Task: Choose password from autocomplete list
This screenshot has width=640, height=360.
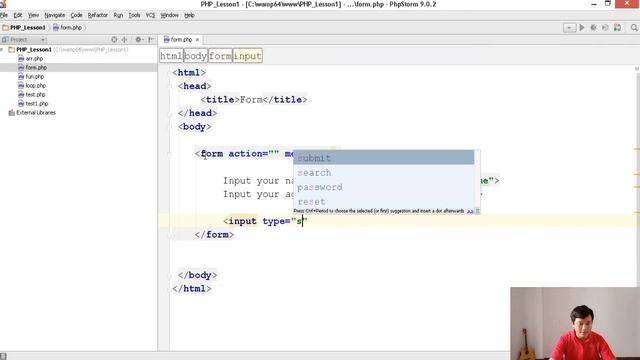Action: 384,187
